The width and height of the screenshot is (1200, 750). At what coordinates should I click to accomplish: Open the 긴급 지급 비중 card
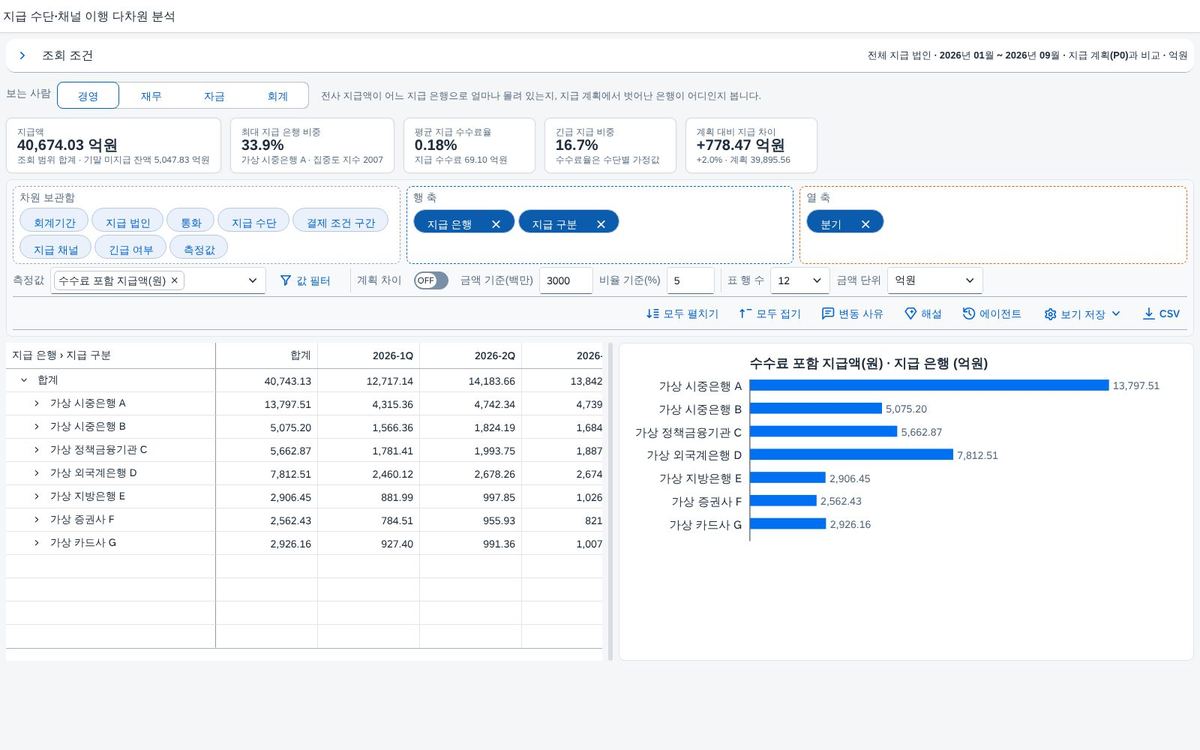(x=610, y=145)
